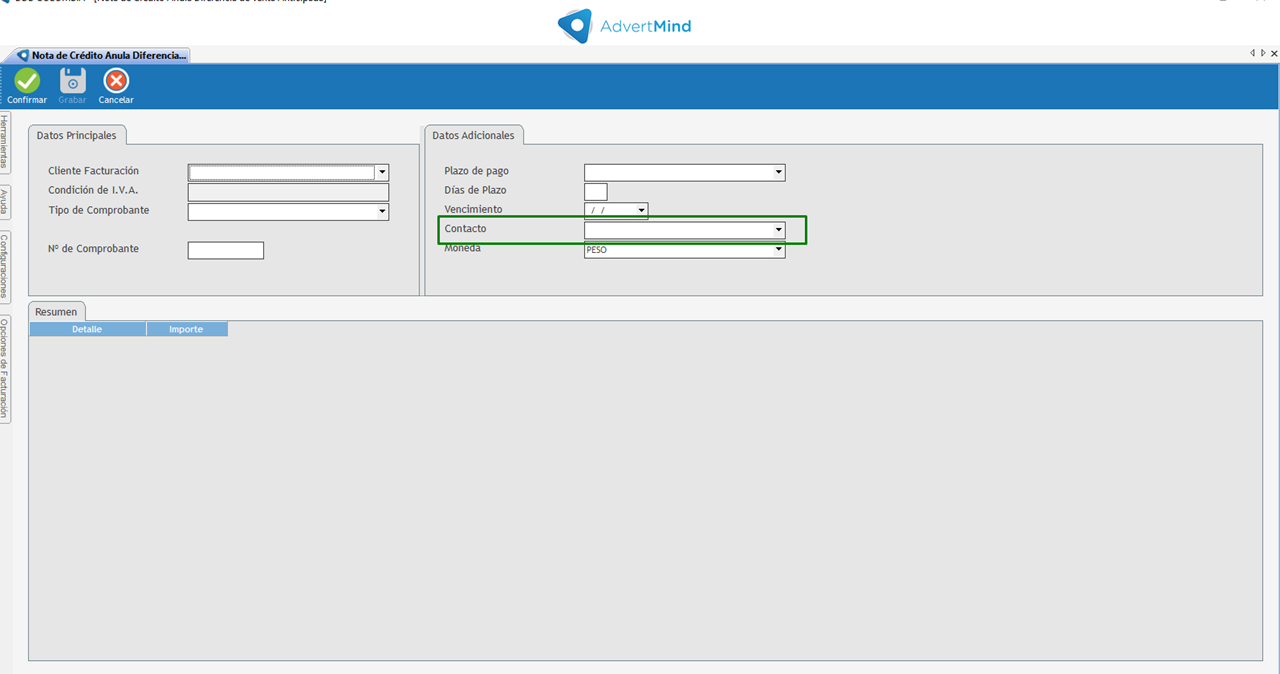Click the Días de Plazo input box
The width and height of the screenshot is (1280, 674).
[x=595, y=192]
